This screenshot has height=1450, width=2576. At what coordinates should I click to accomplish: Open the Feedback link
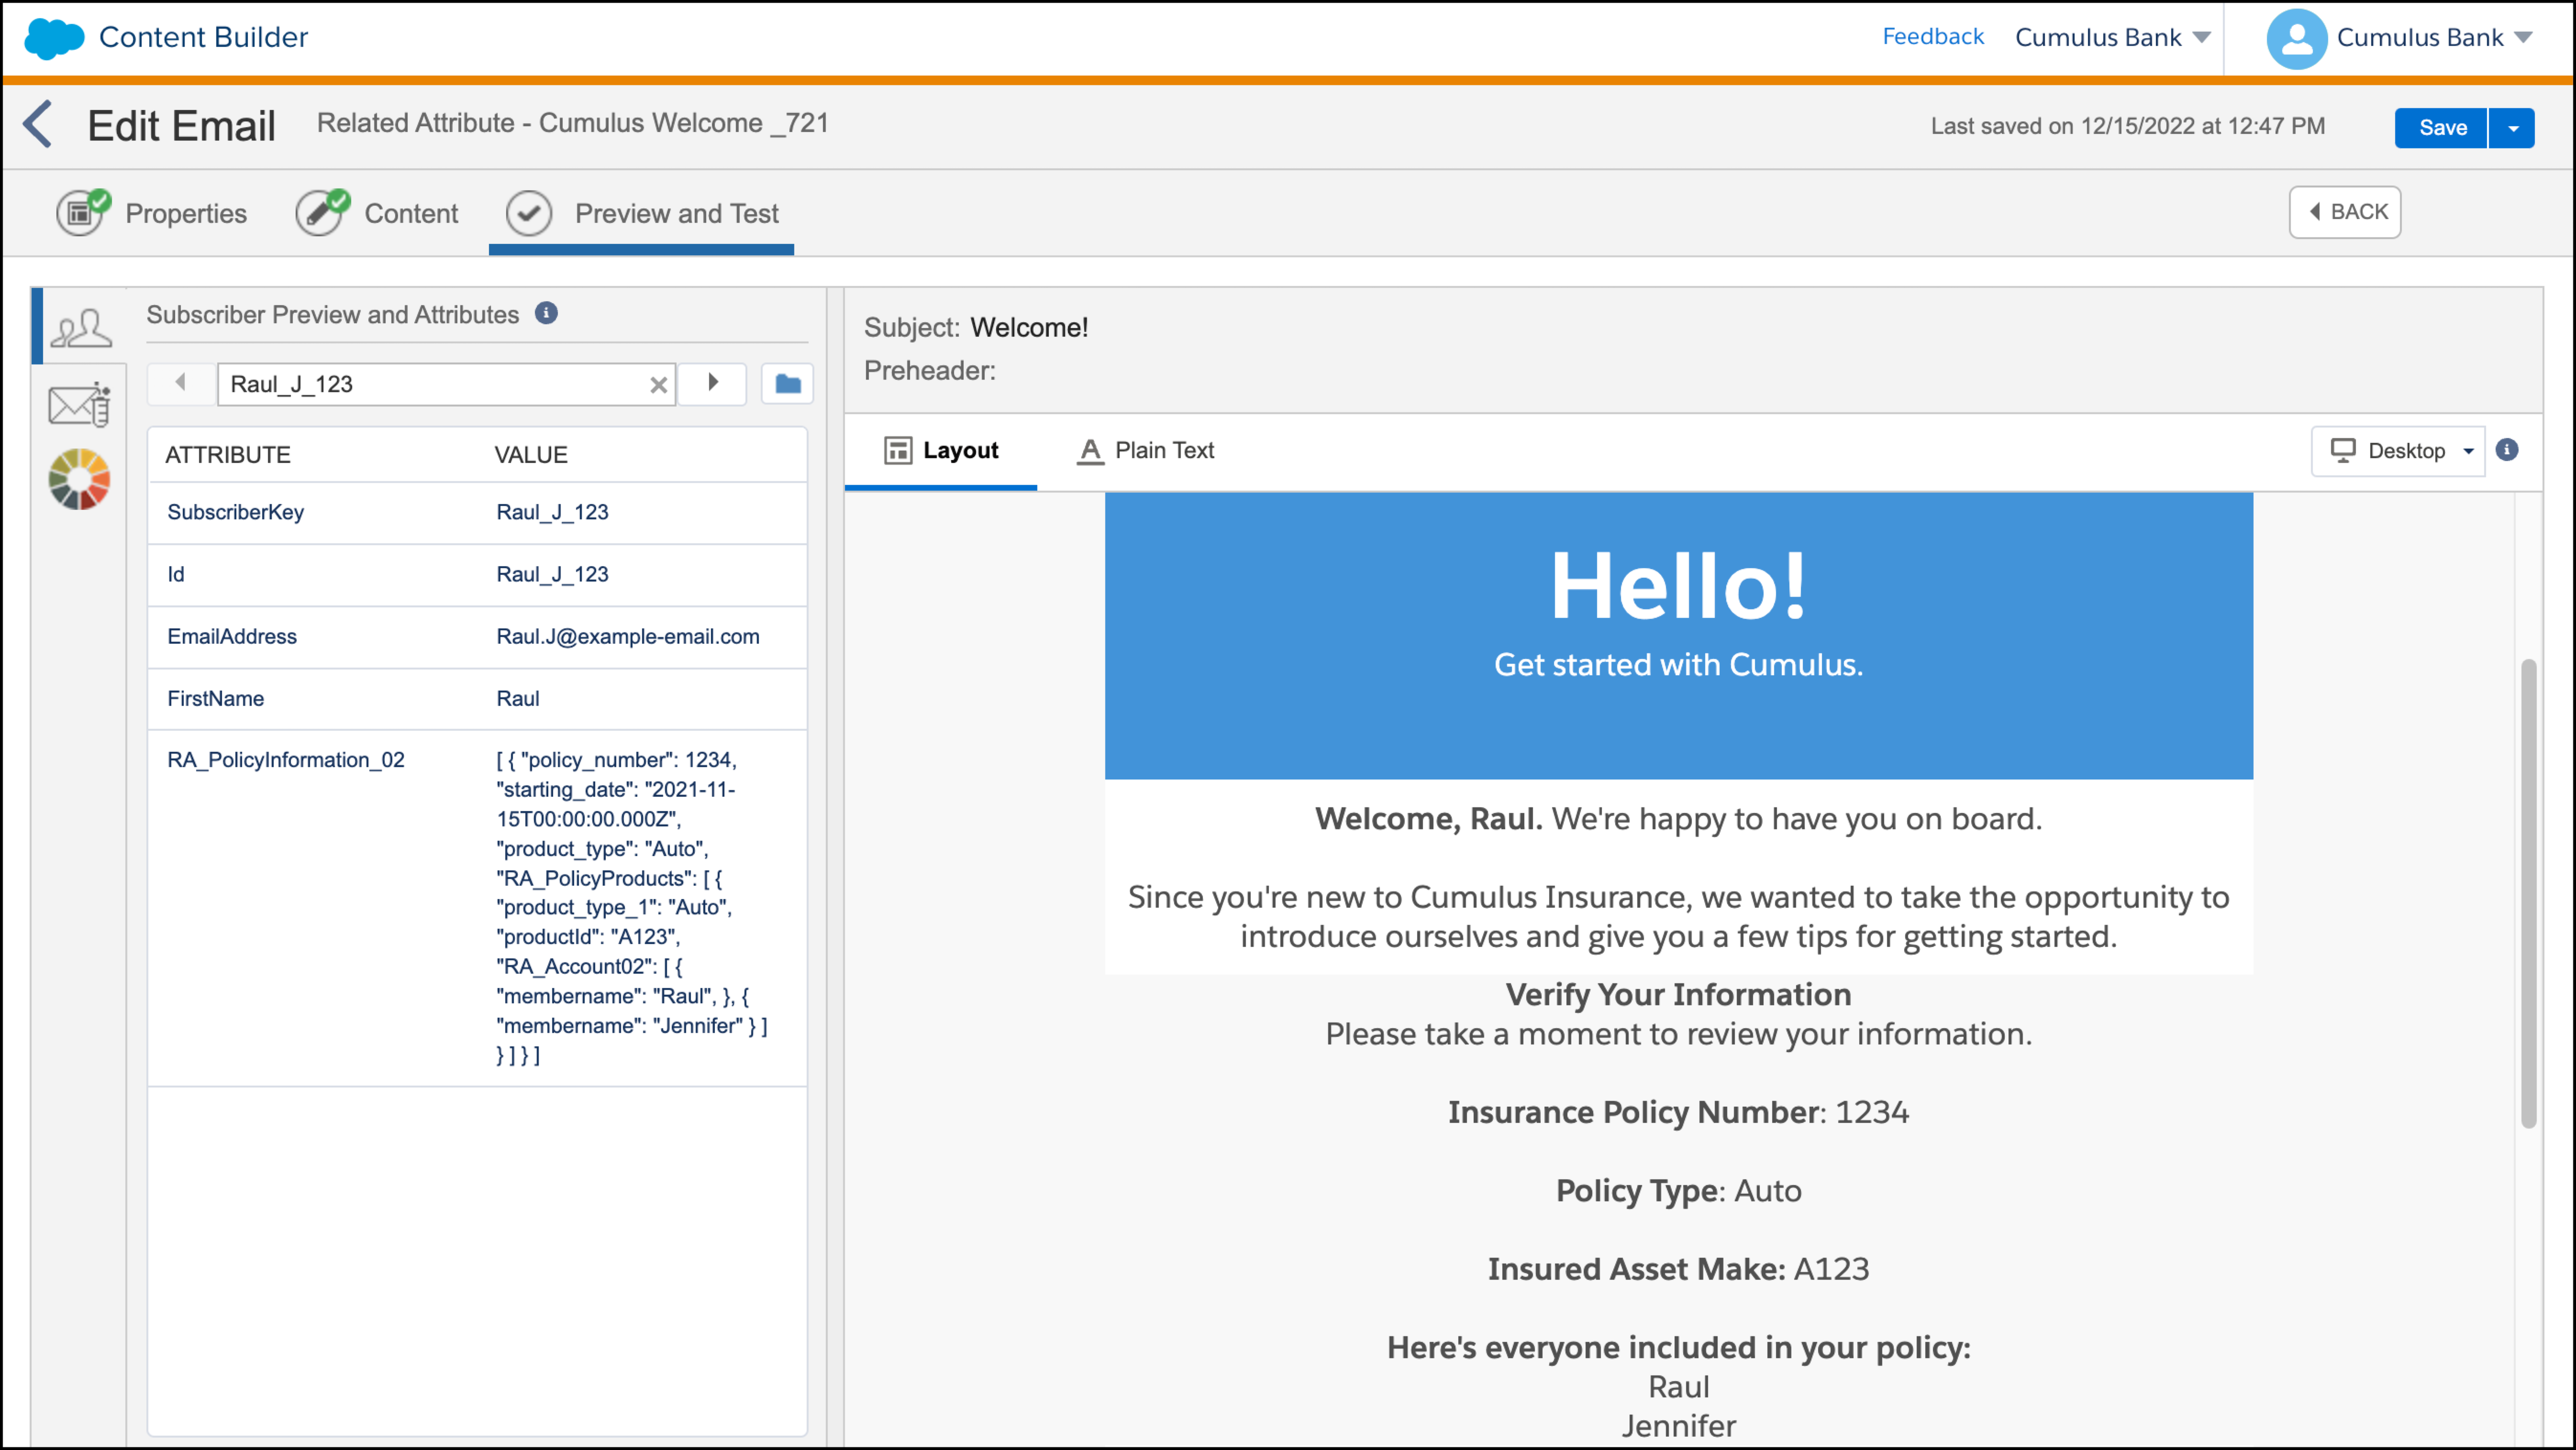tap(1933, 37)
